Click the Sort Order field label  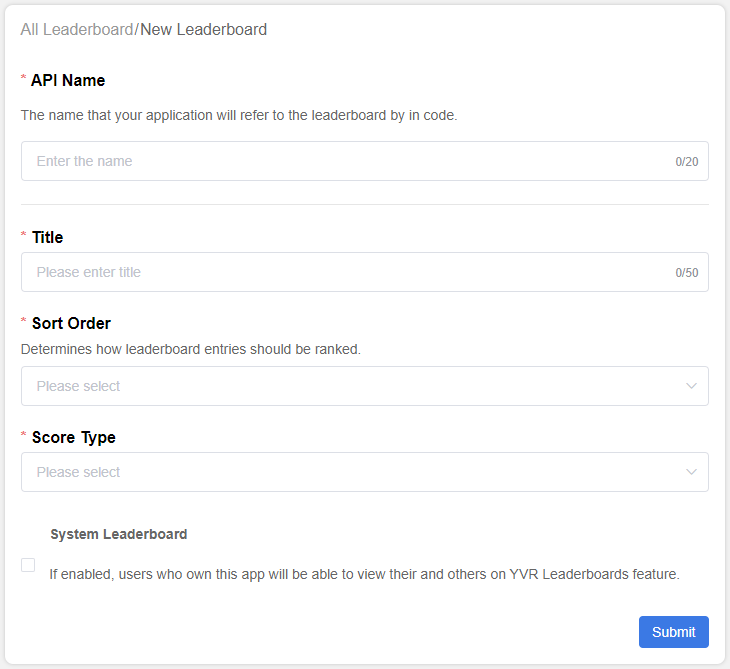point(71,323)
